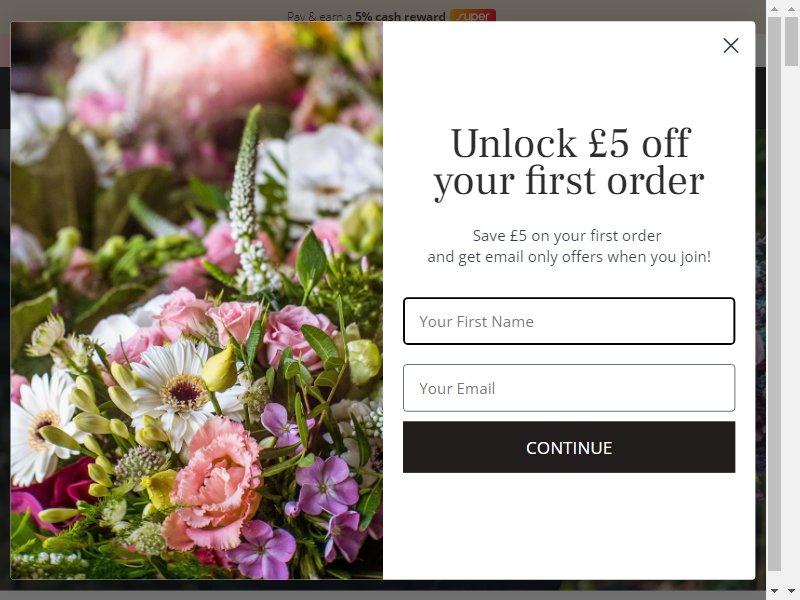800x600 pixels.
Task: Click the Your First Name field
Action: pyautogui.click(x=569, y=321)
